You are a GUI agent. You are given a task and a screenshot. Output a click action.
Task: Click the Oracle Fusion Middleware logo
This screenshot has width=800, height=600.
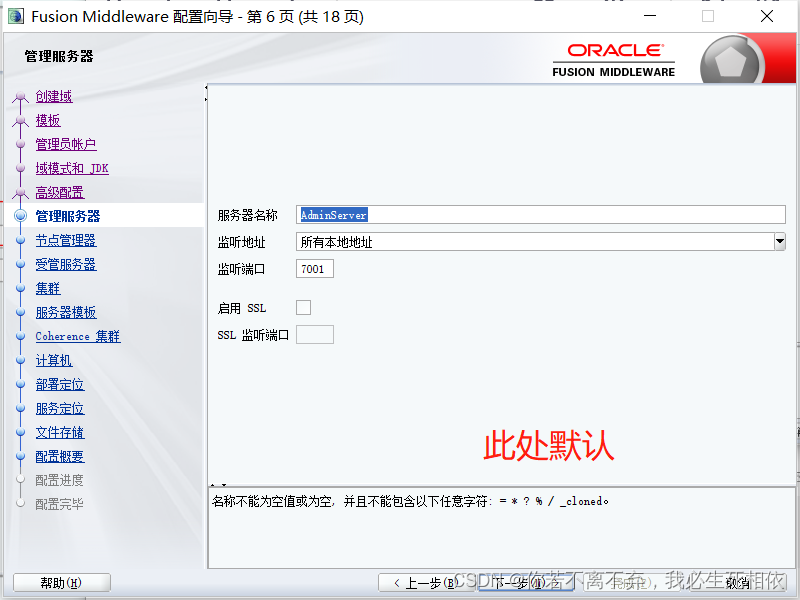[614, 60]
